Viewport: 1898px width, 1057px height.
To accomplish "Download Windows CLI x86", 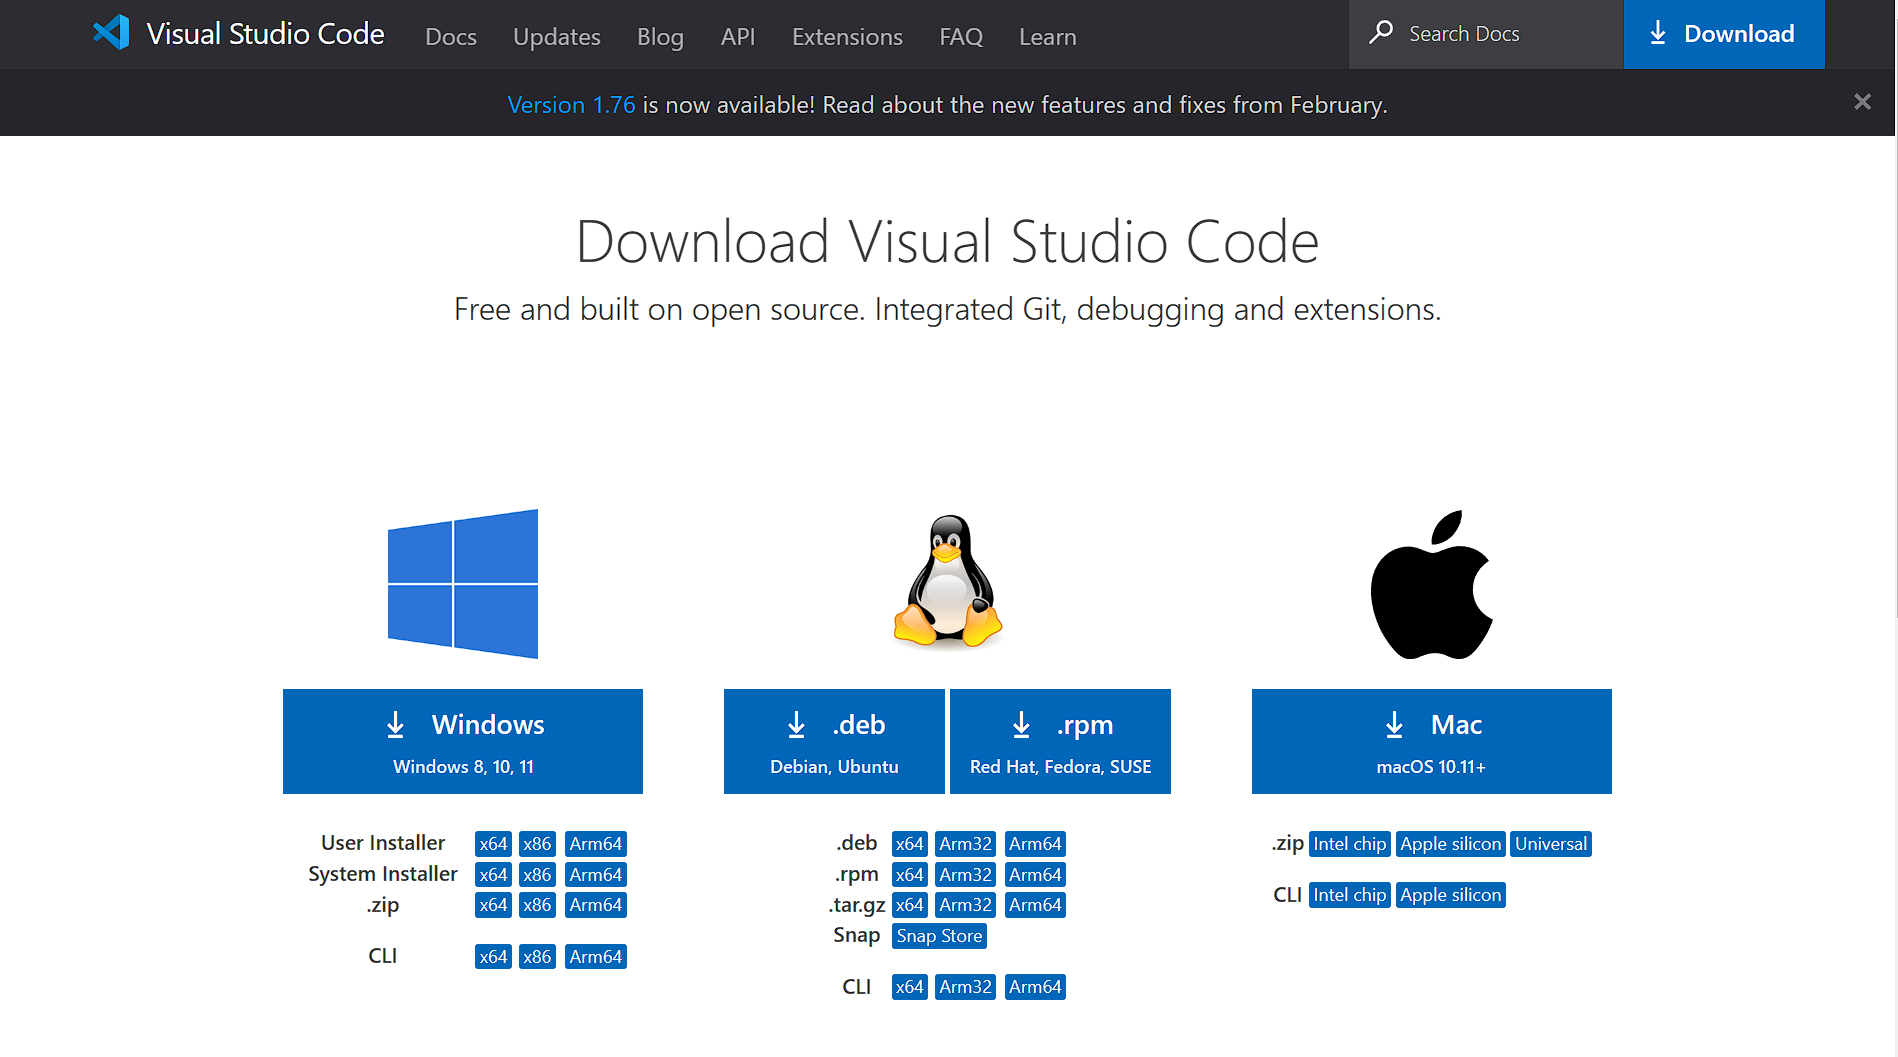I will (x=537, y=957).
